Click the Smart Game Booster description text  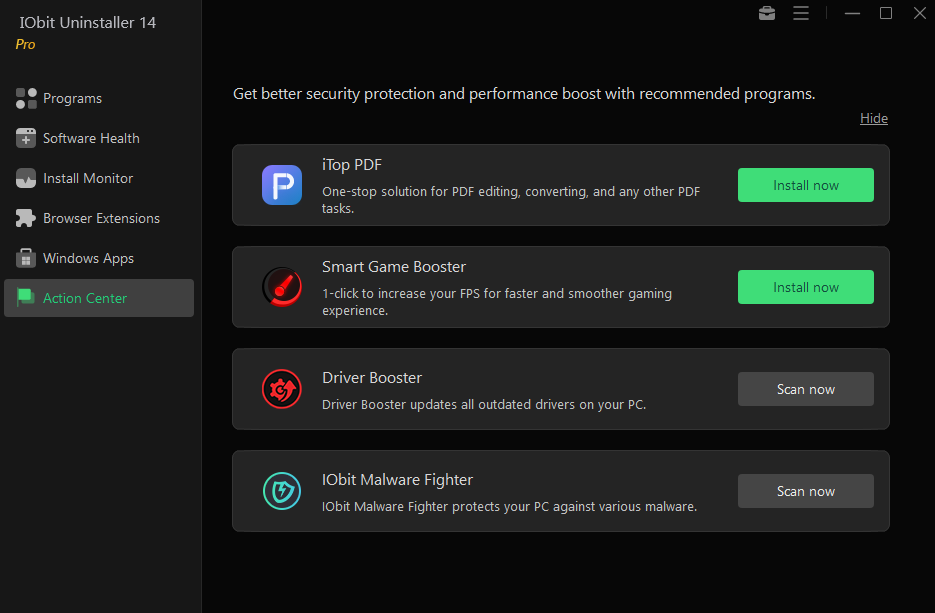point(497,302)
